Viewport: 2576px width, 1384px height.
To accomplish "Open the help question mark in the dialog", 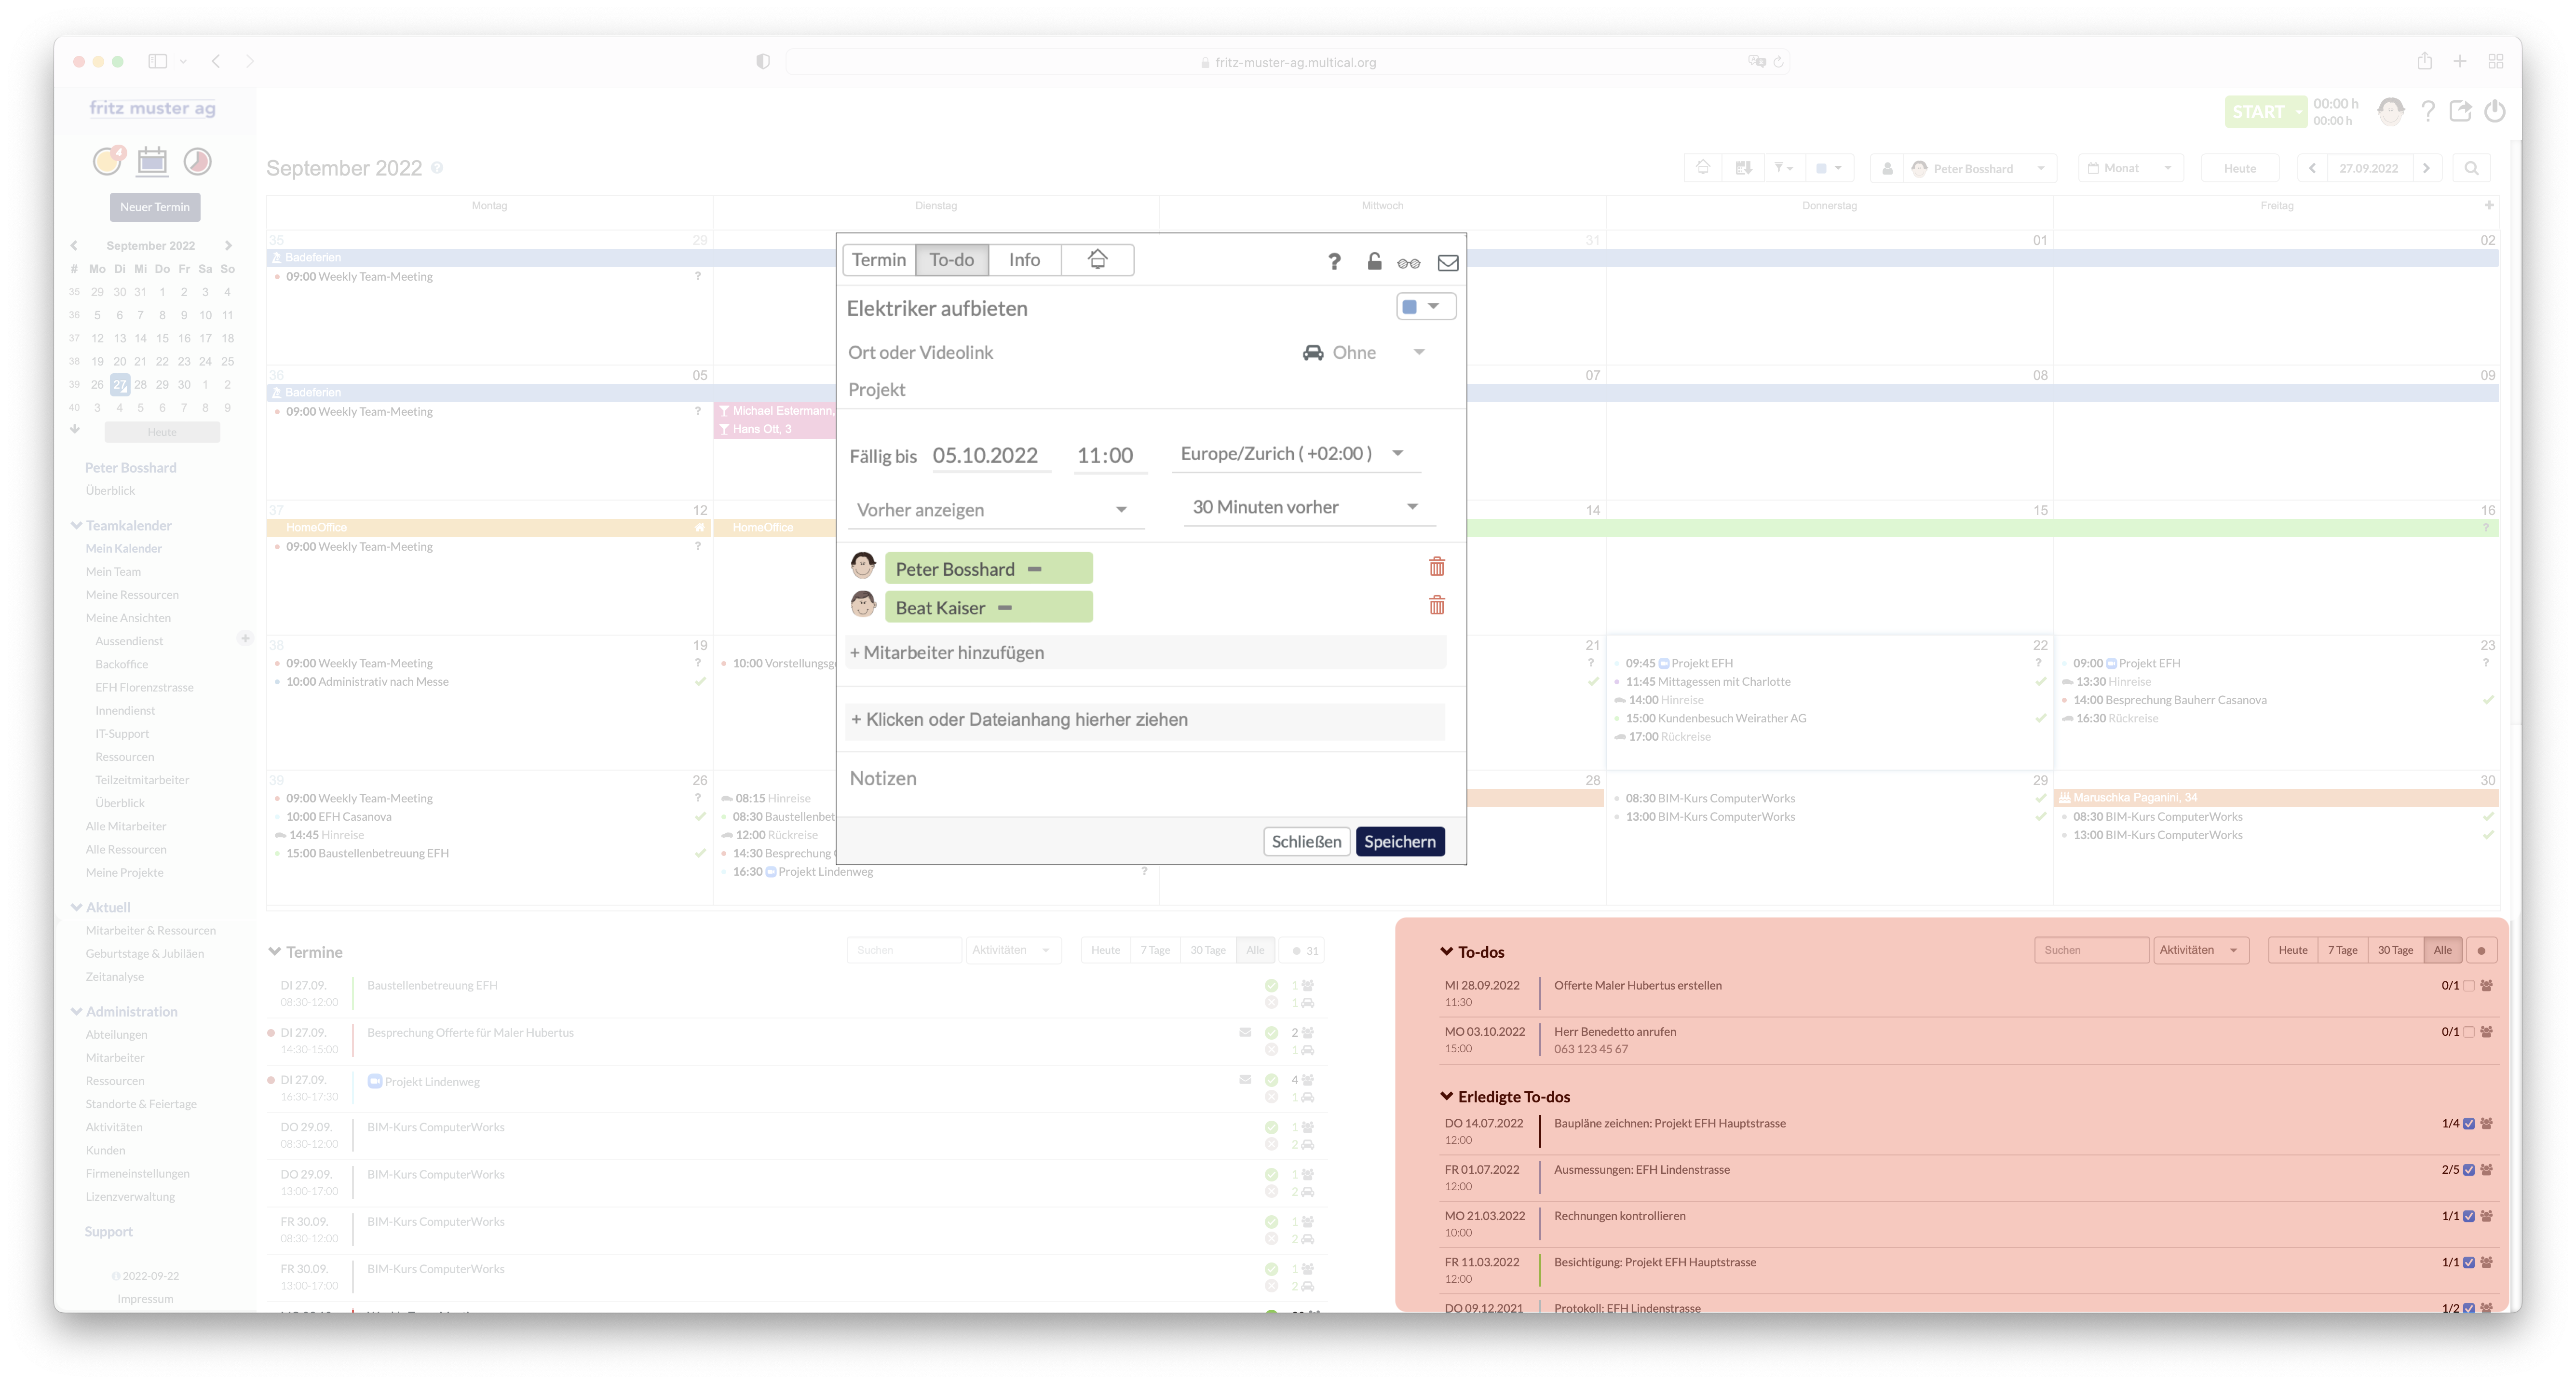I will click(x=1334, y=262).
